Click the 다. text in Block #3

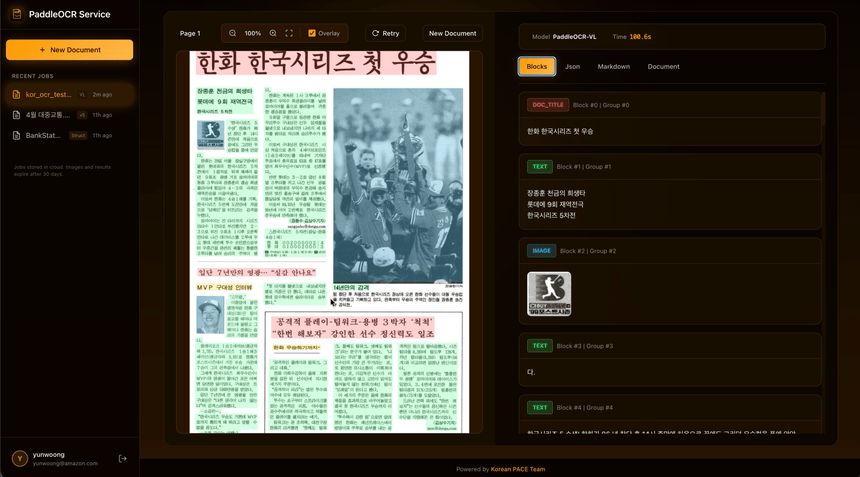531,372
